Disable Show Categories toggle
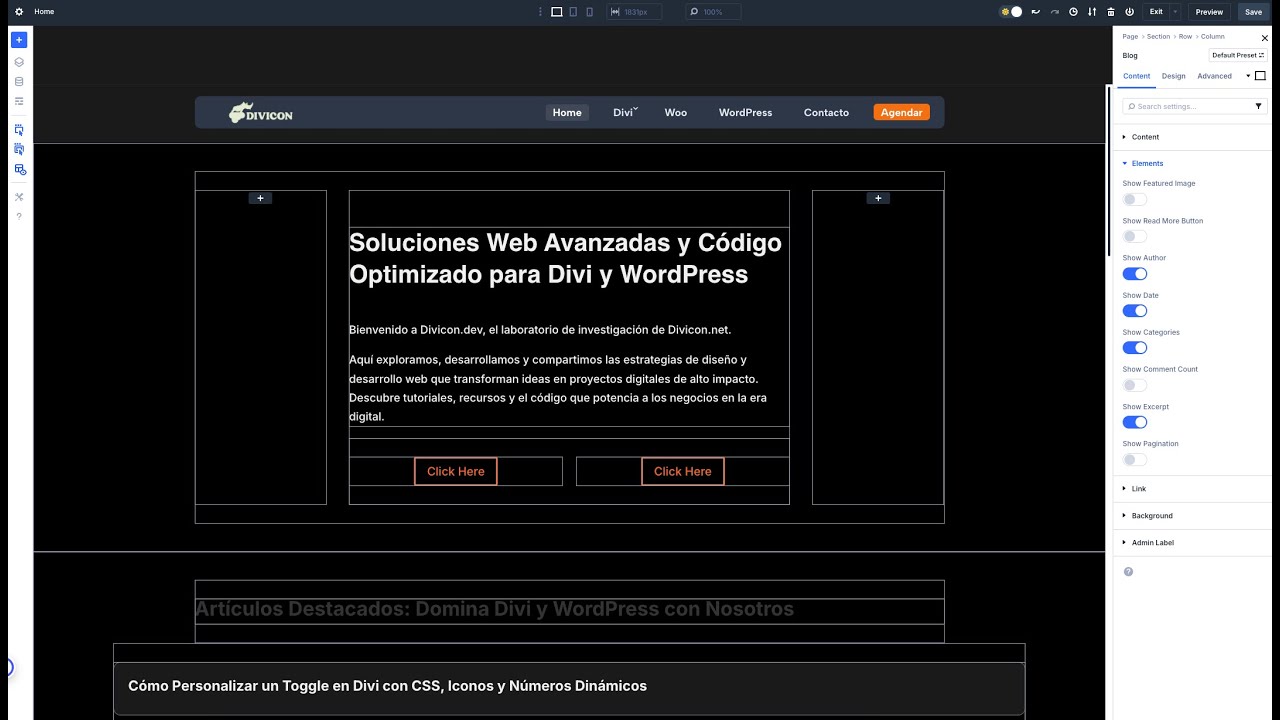Viewport: 1280px width, 720px height. [1134, 348]
